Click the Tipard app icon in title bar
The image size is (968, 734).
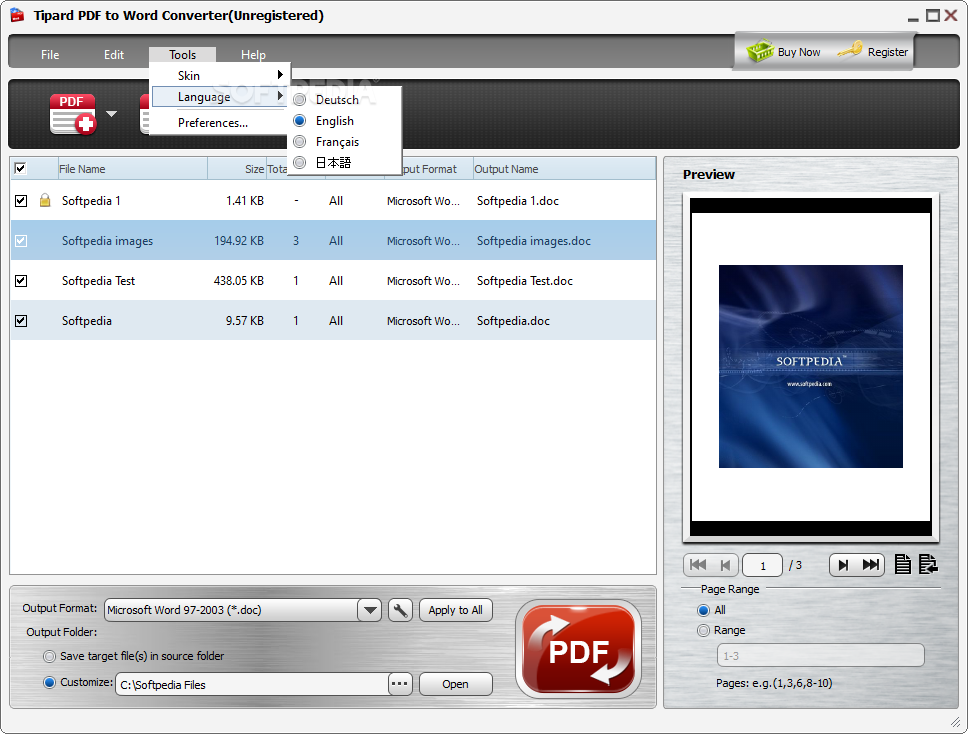17,15
